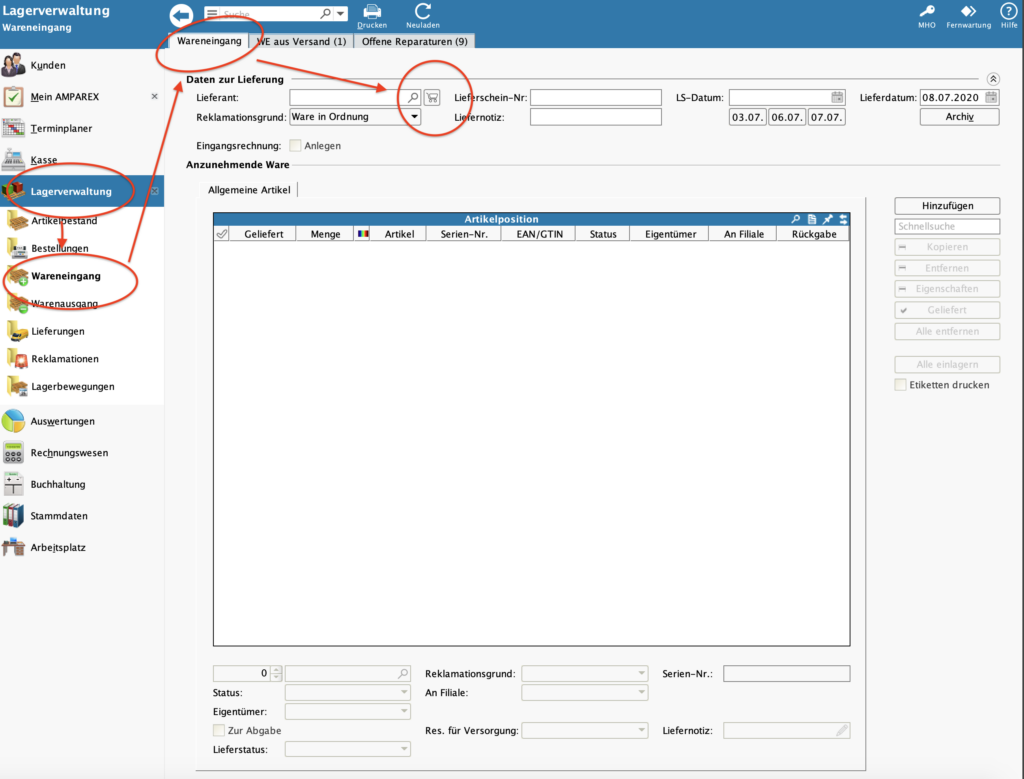
Task: Open the Hilfe help icon
Action: pyautogui.click(x=1008, y=12)
